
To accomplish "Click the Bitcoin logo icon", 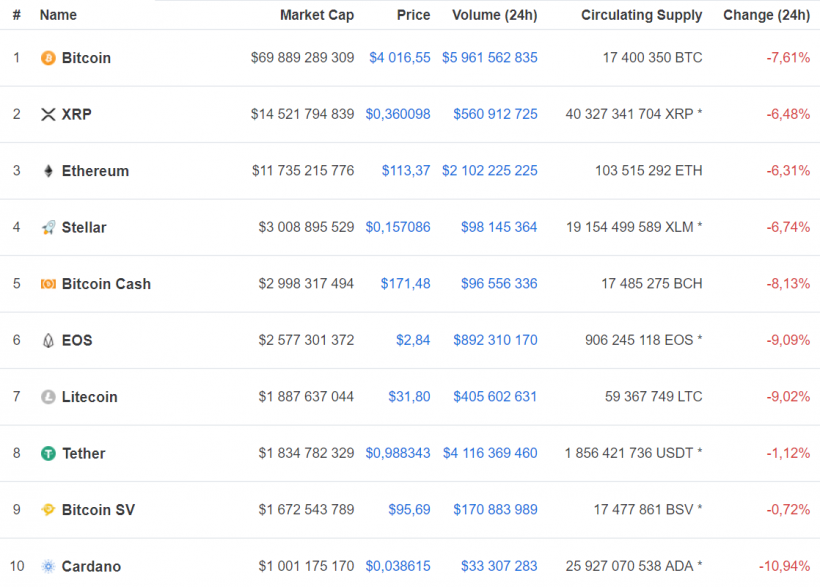I will point(47,58).
